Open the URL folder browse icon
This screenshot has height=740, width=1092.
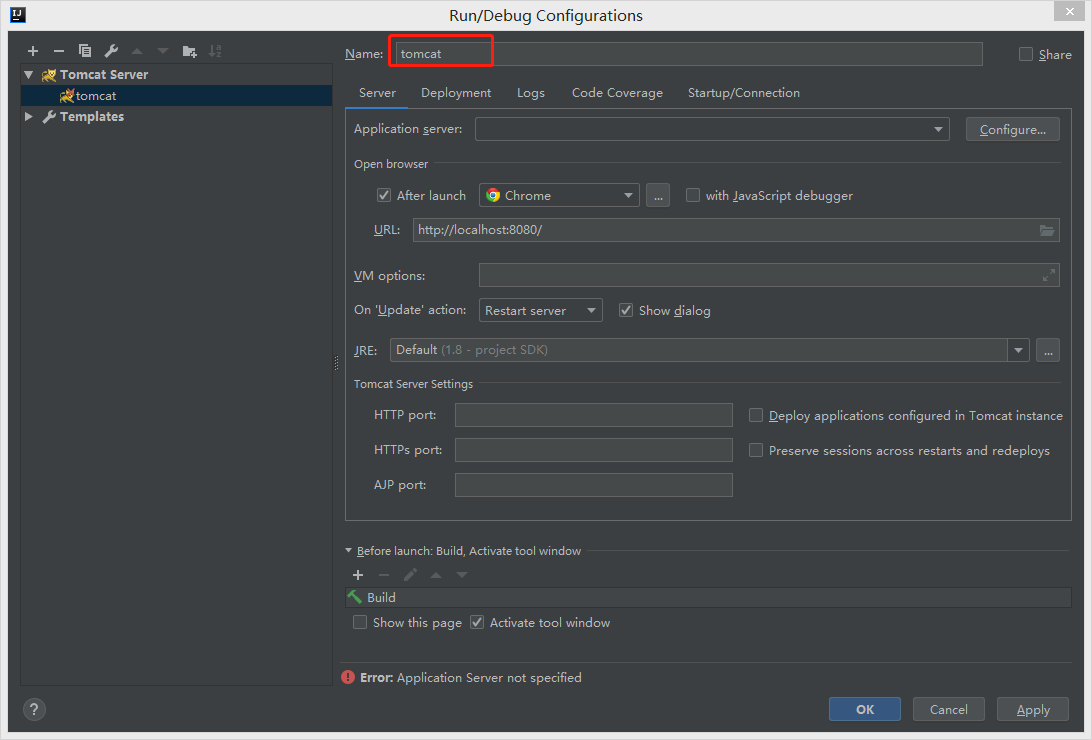click(1047, 230)
